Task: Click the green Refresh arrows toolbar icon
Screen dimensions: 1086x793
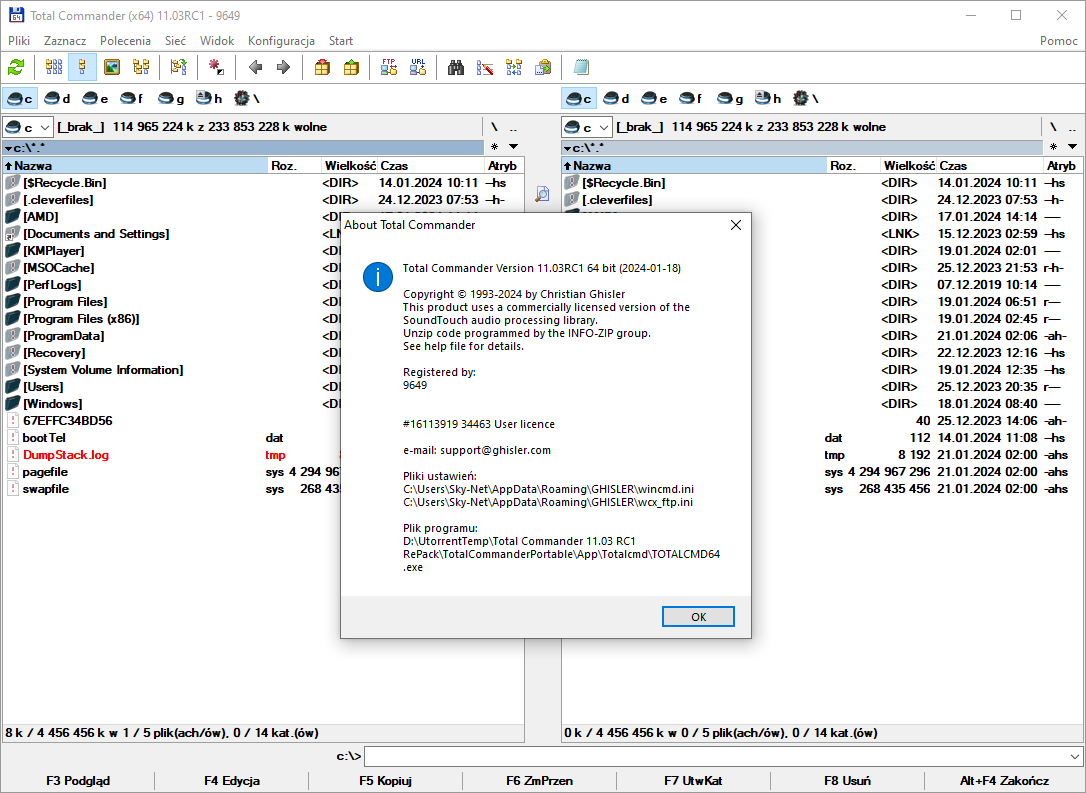Action: [x=16, y=67]
